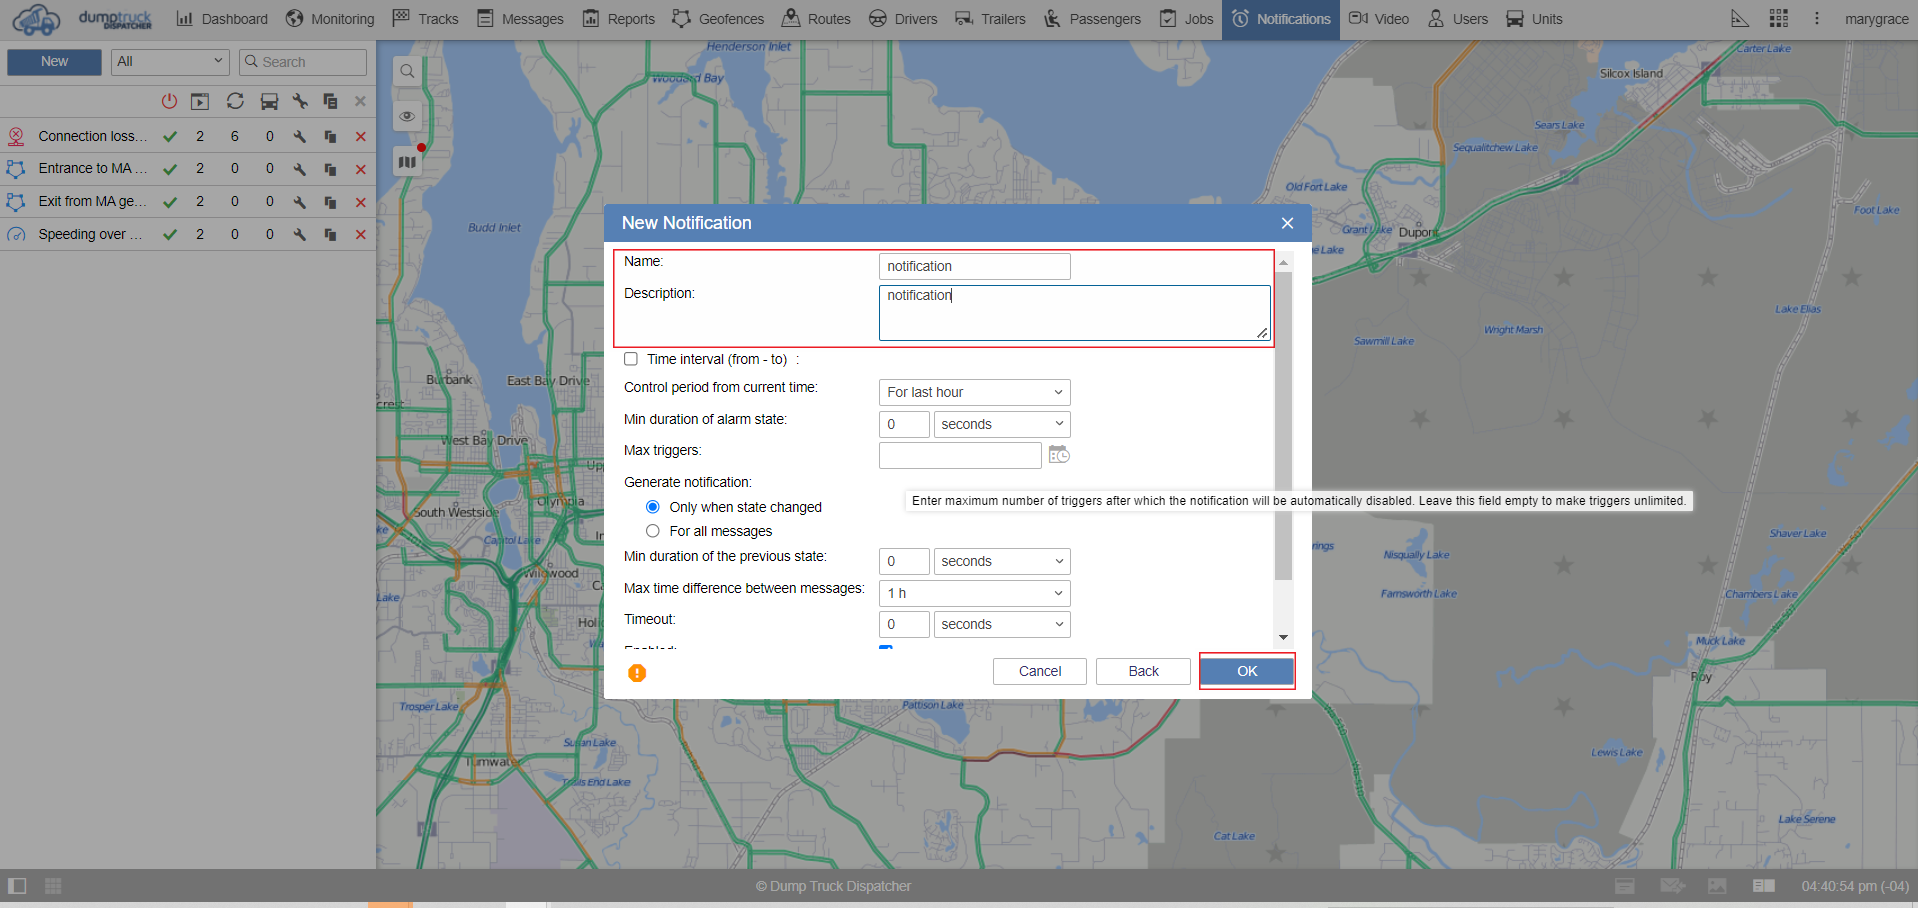Image resolution: width=1918 pixels, height=908 pixels.
Task: Enable the Time interval checkbox
Action: tap(631, 359)
